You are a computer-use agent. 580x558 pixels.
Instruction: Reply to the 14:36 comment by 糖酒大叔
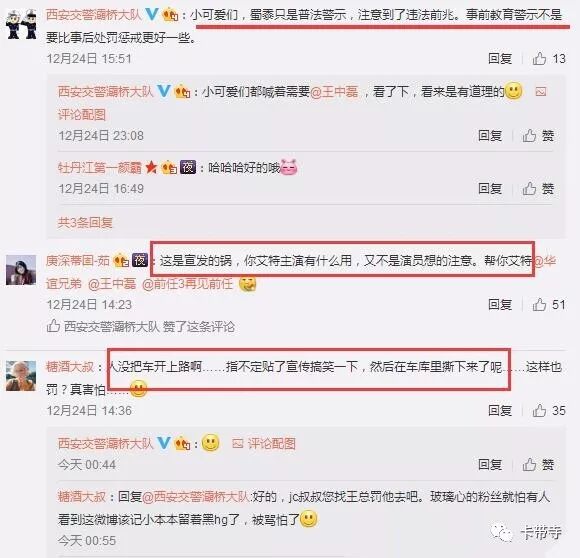500,410
